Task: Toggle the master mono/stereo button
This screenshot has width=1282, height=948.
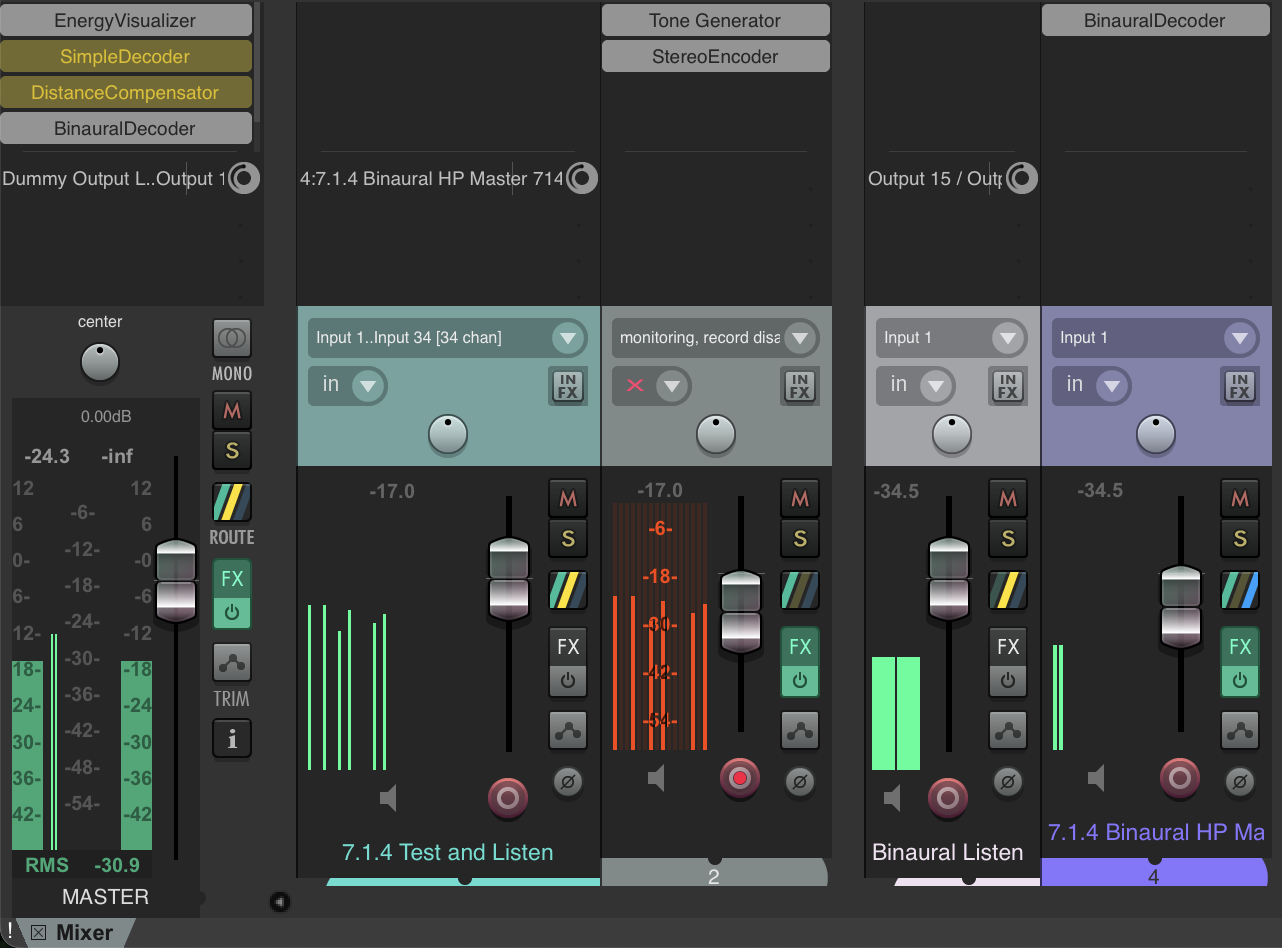Action: pyautogui.click(x=232, y=339)
